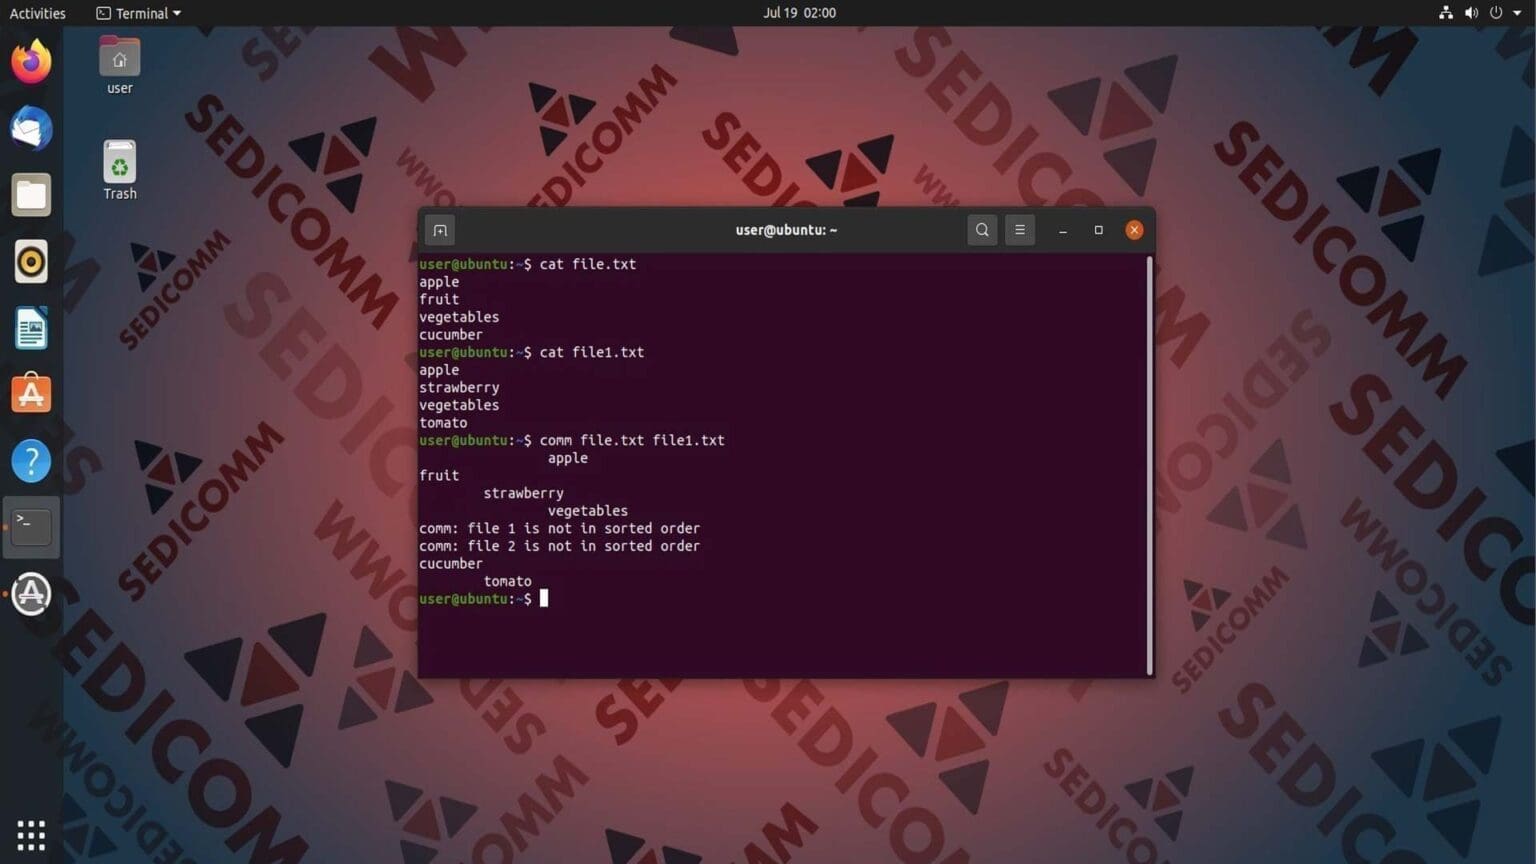The height and width of the screenshot is (864, 1536).
Task: Select the Terminal icon in the dock
Action: (x=31, y=527)
